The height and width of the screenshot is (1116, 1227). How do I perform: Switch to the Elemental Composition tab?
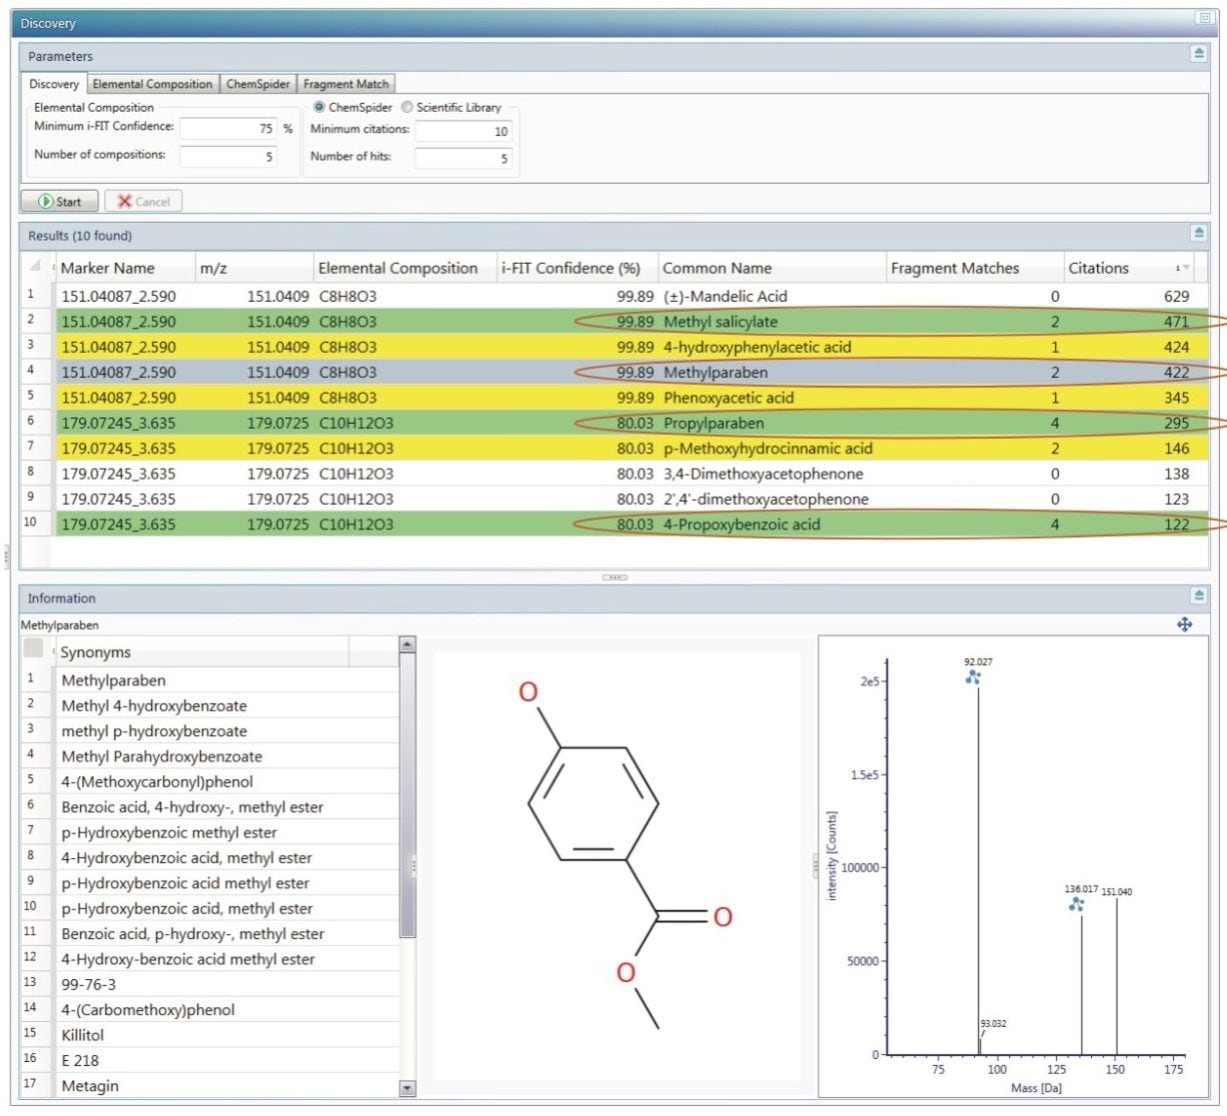coord(152,84)
